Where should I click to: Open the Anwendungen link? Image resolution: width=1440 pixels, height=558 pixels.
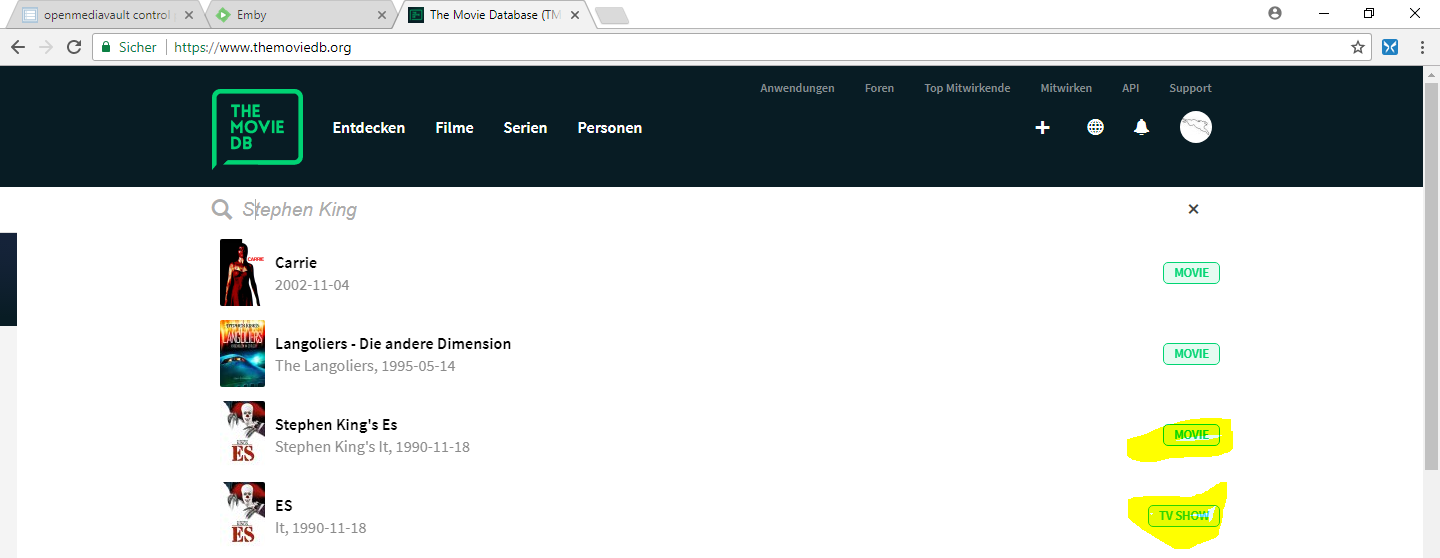[797, 88]
